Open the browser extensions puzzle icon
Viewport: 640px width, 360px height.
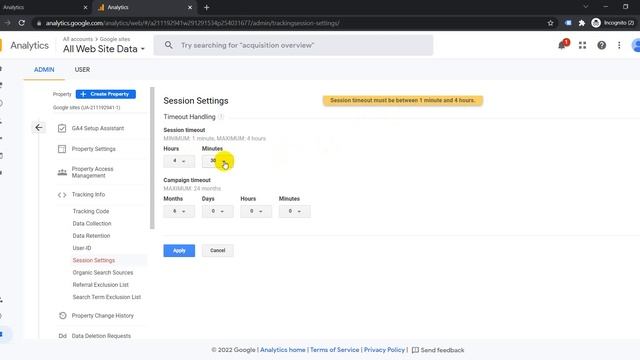582,23
